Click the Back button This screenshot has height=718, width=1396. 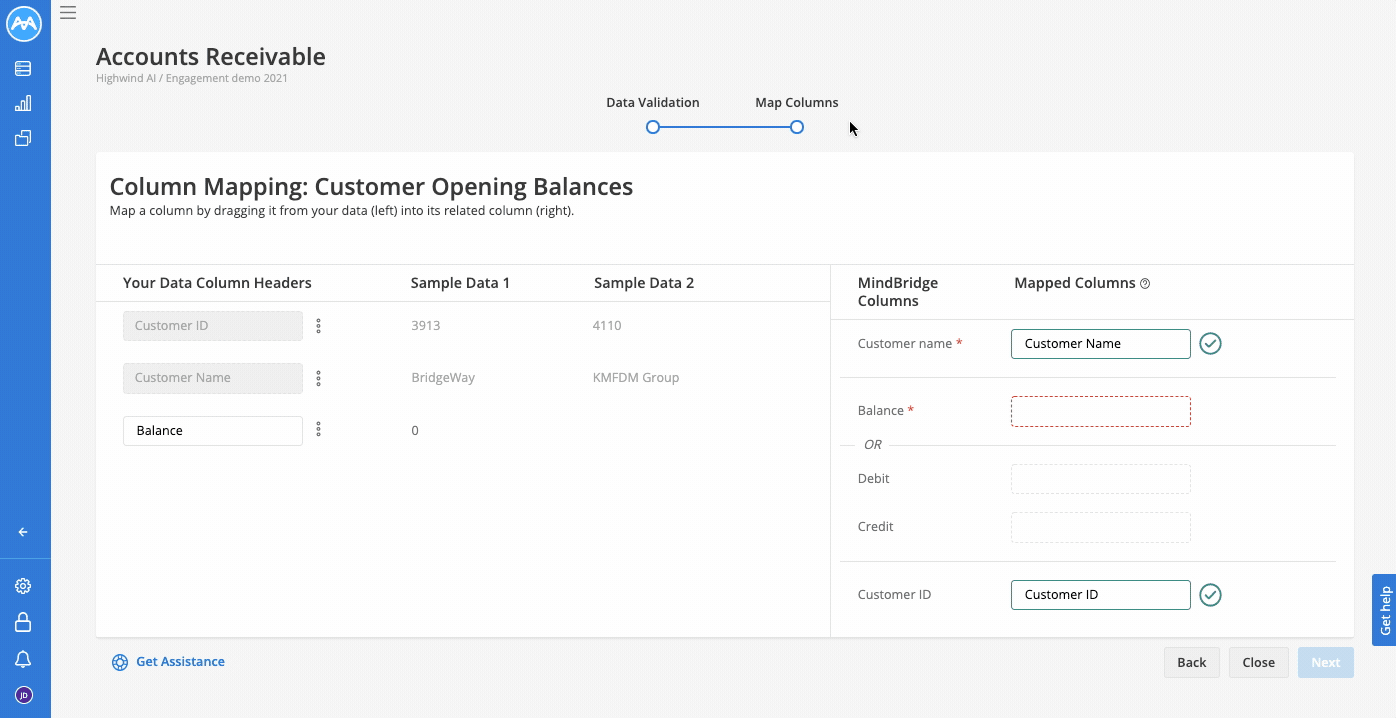1192,663
